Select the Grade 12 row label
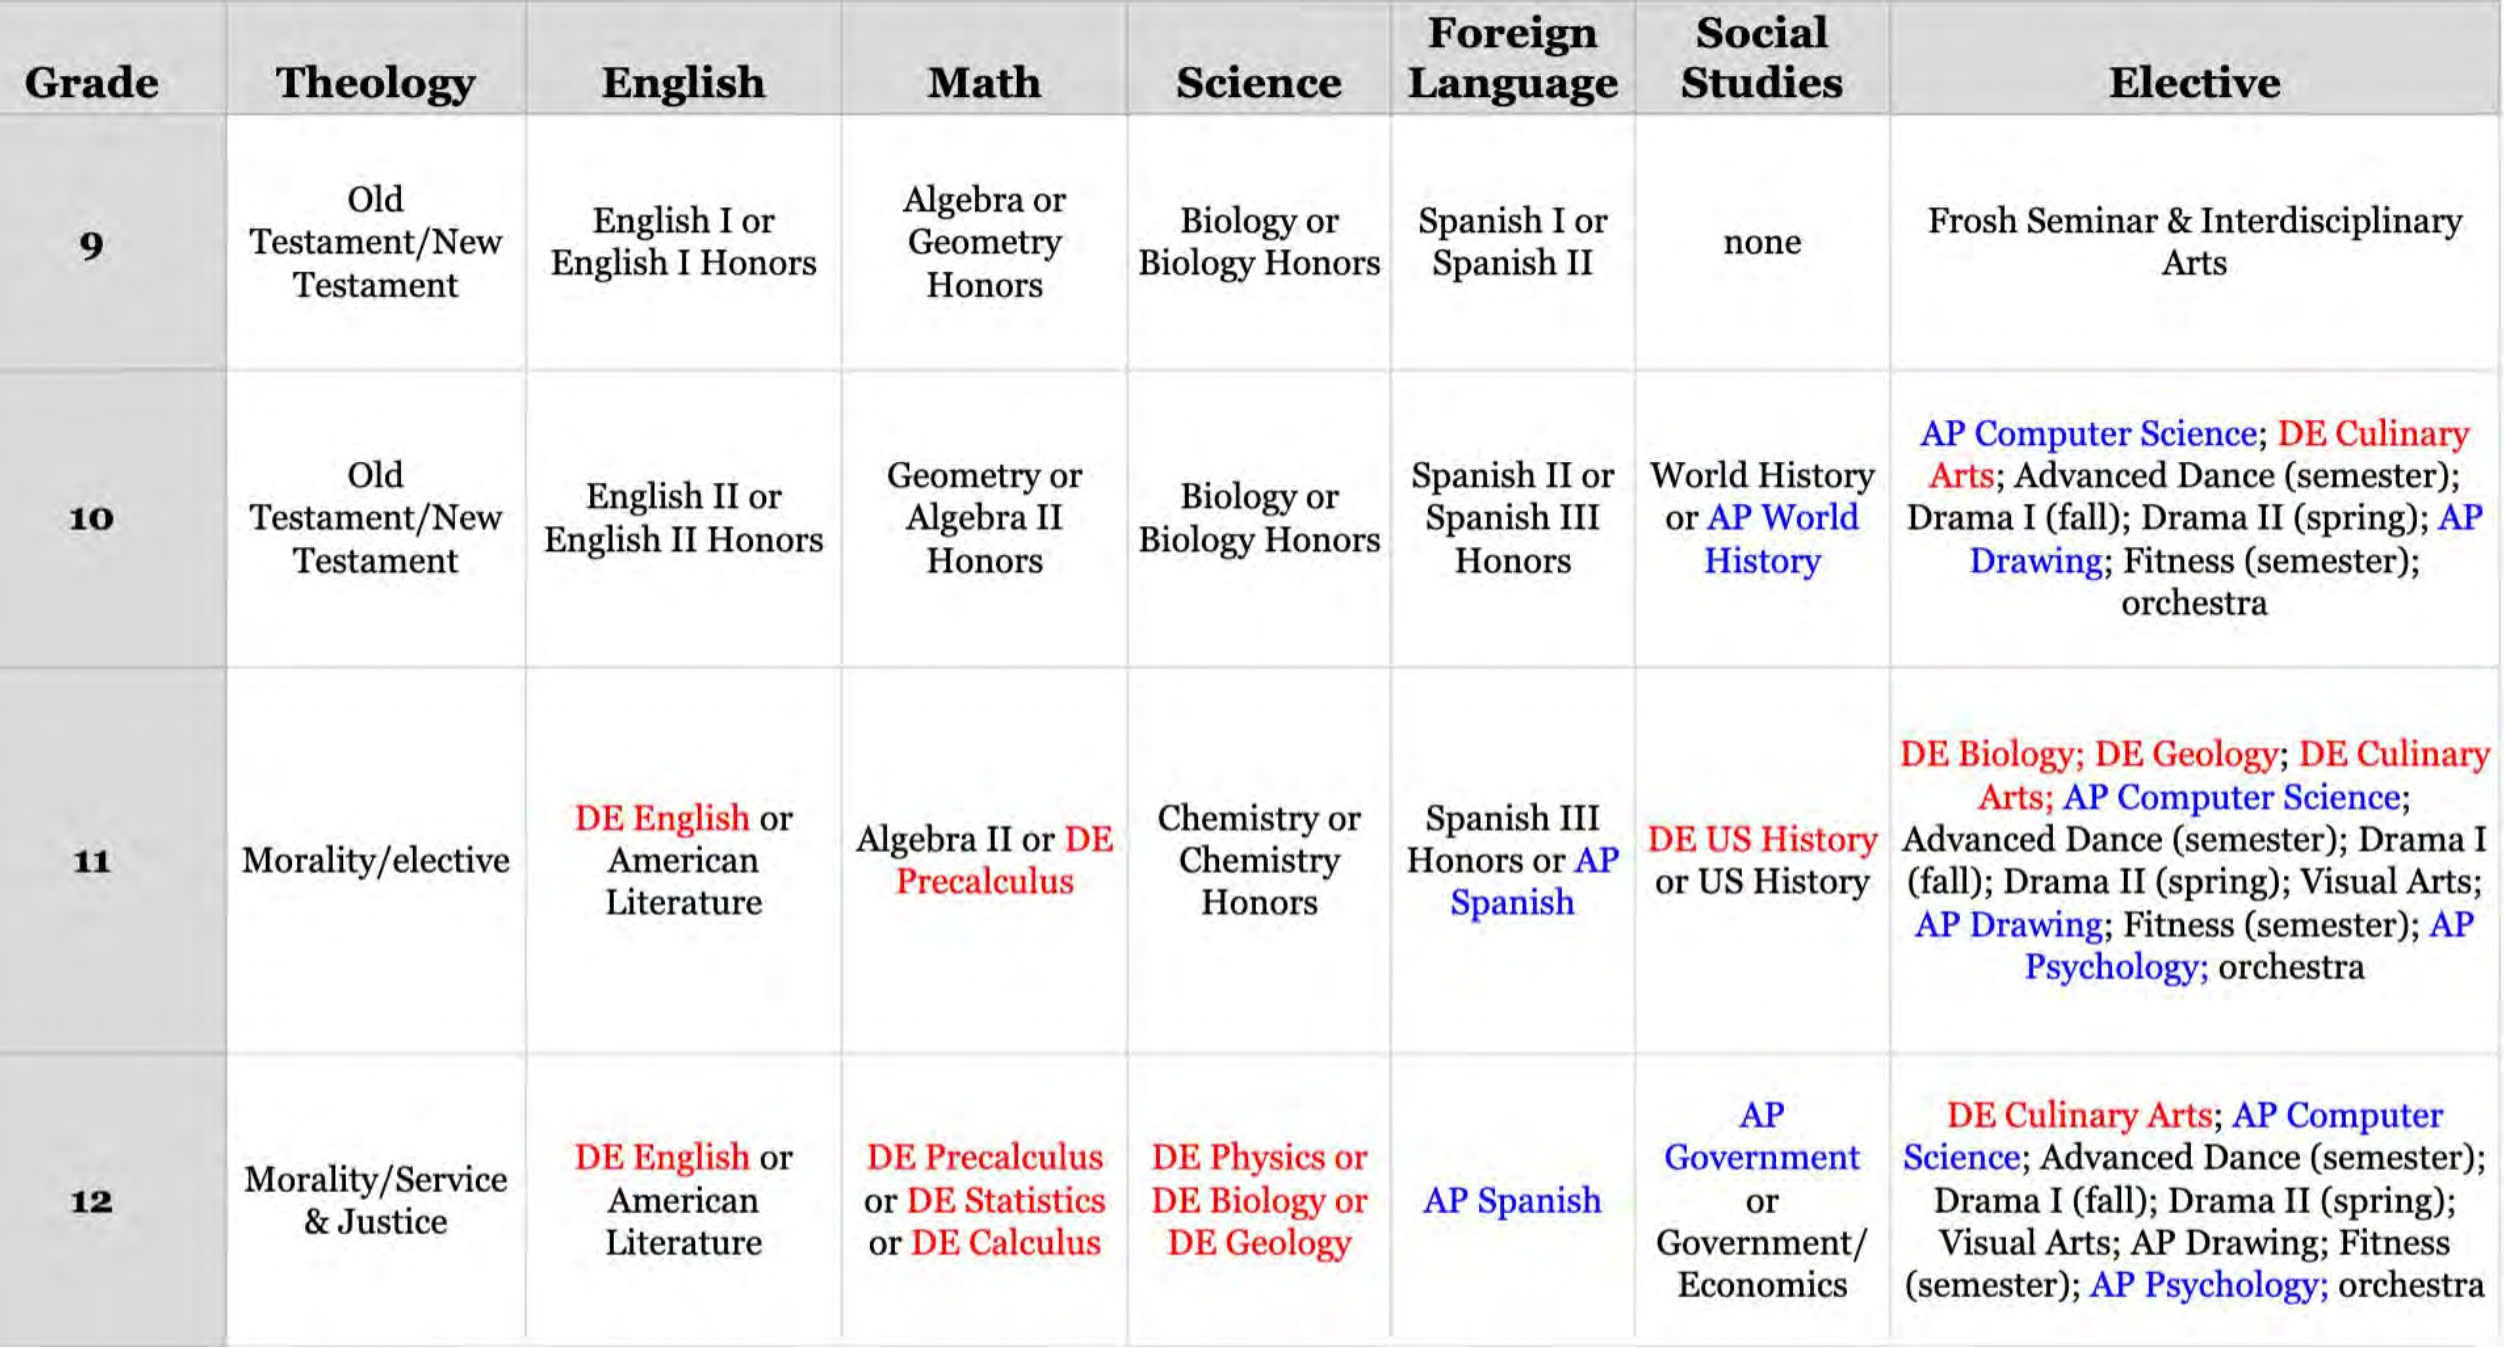Image resolution: width=2504 pixels, height=1348 pixels. click(91, 1200)
